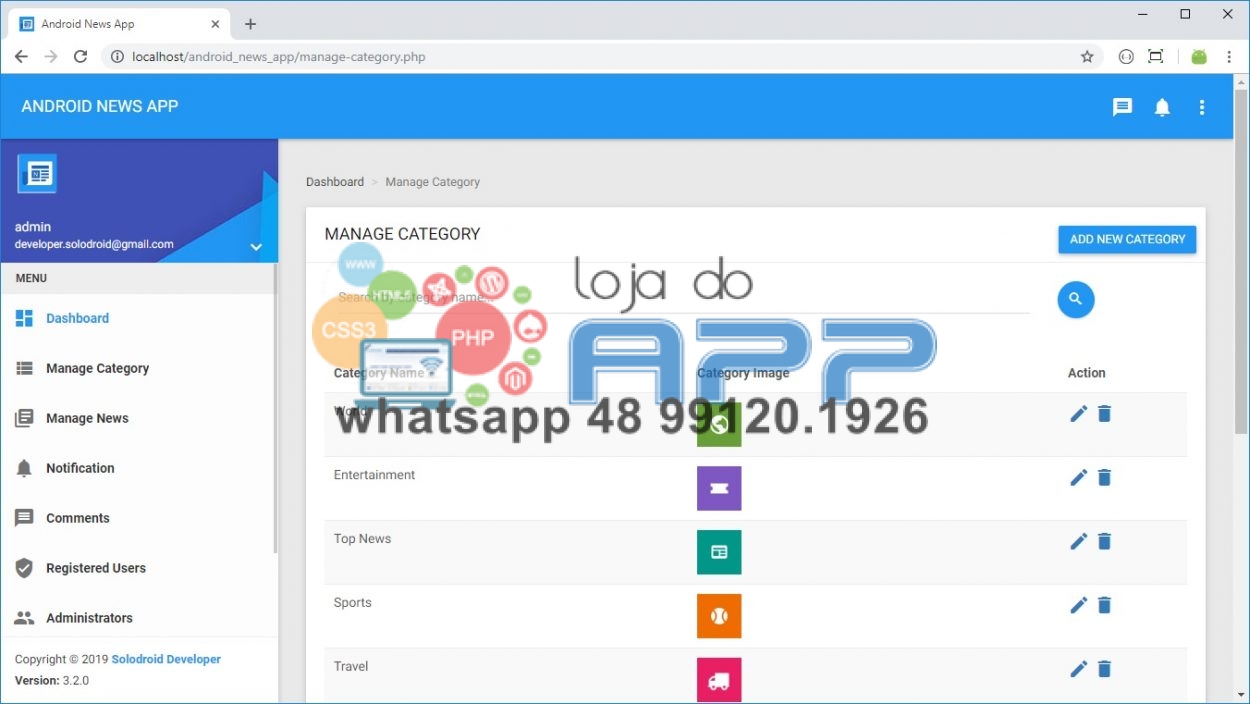1250x704 pixels.
Task: Open the Solodroid Developer link
Action: 166,659
